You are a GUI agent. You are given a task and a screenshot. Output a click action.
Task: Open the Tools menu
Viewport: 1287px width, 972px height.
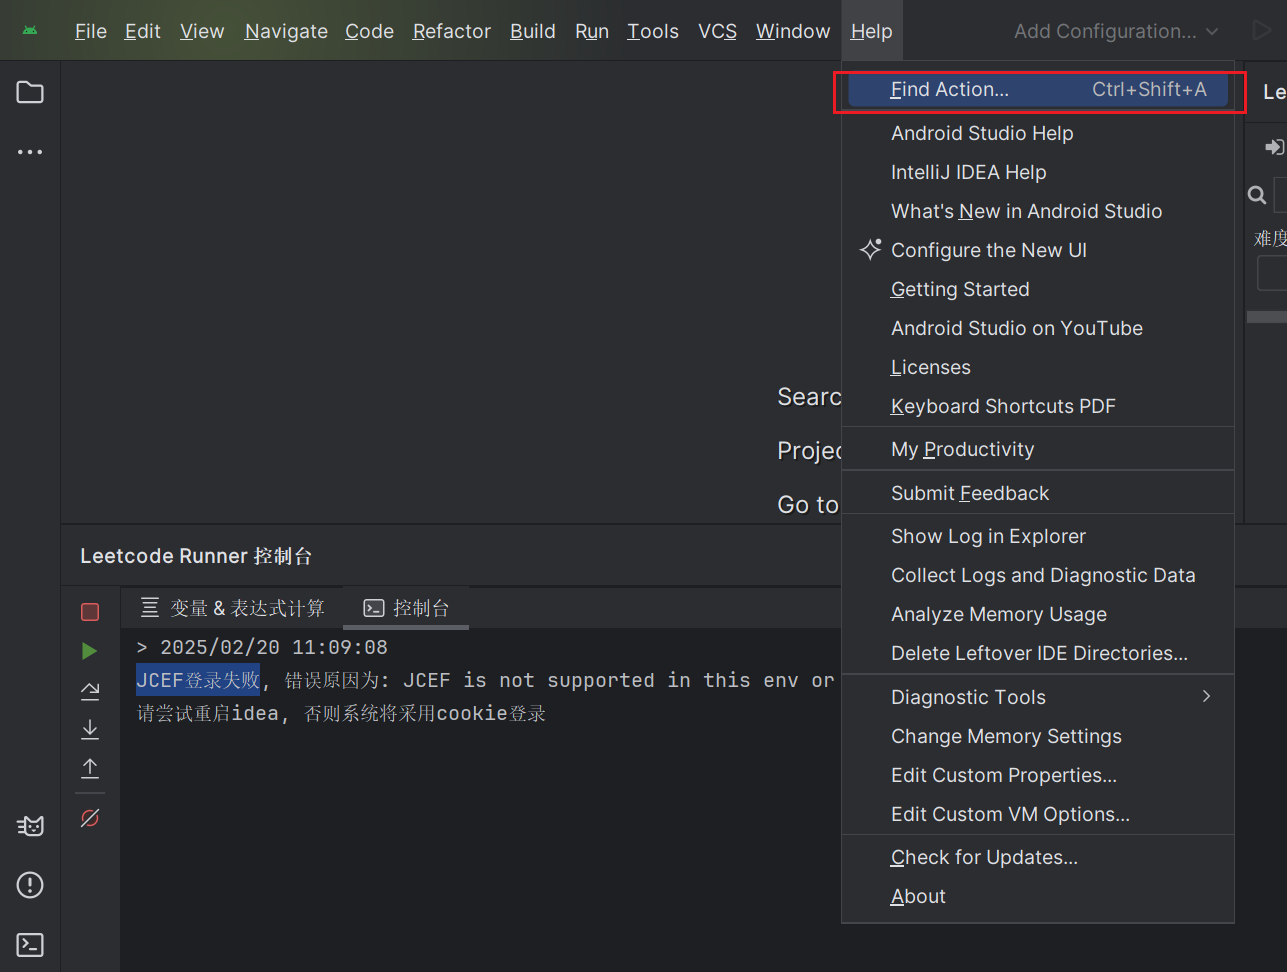point(653,31)
